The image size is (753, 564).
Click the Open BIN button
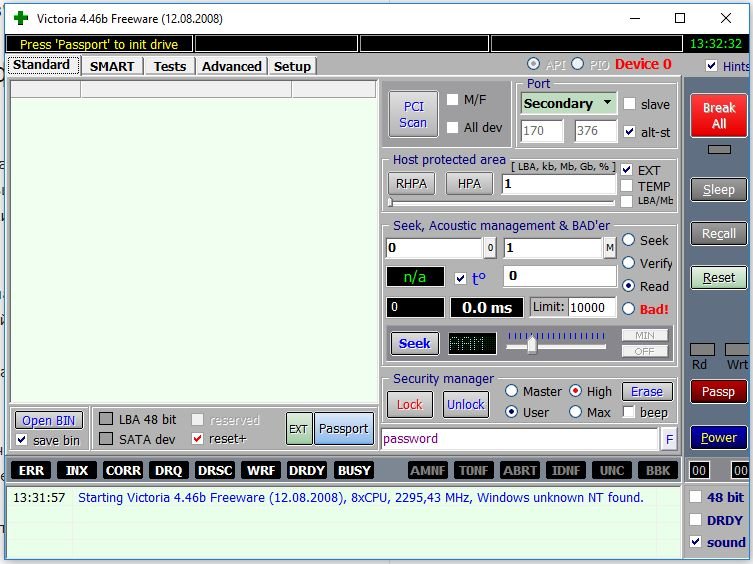coord(49,420)
